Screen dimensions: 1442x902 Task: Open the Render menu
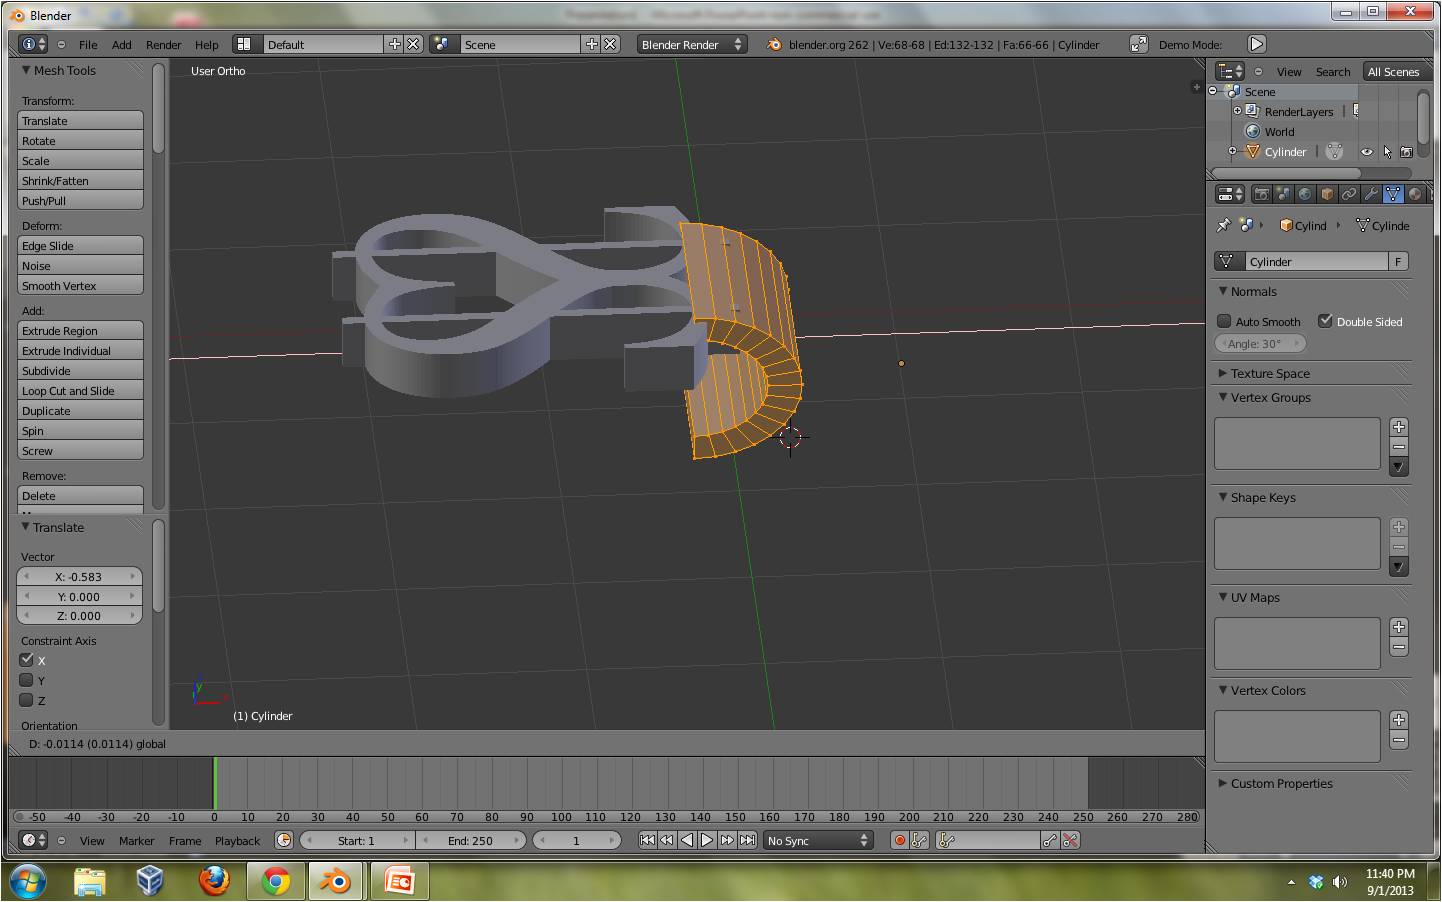click(x=163, y=45)
